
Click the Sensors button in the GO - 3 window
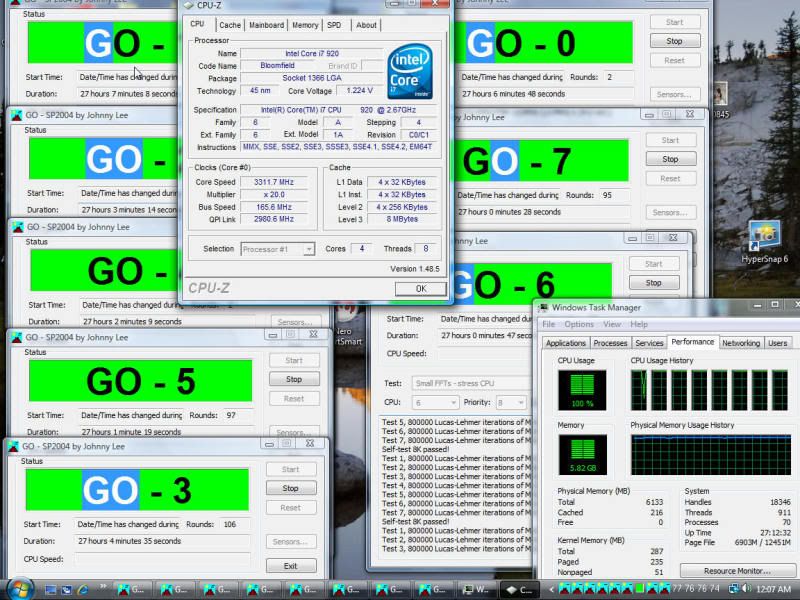point(290,541)
